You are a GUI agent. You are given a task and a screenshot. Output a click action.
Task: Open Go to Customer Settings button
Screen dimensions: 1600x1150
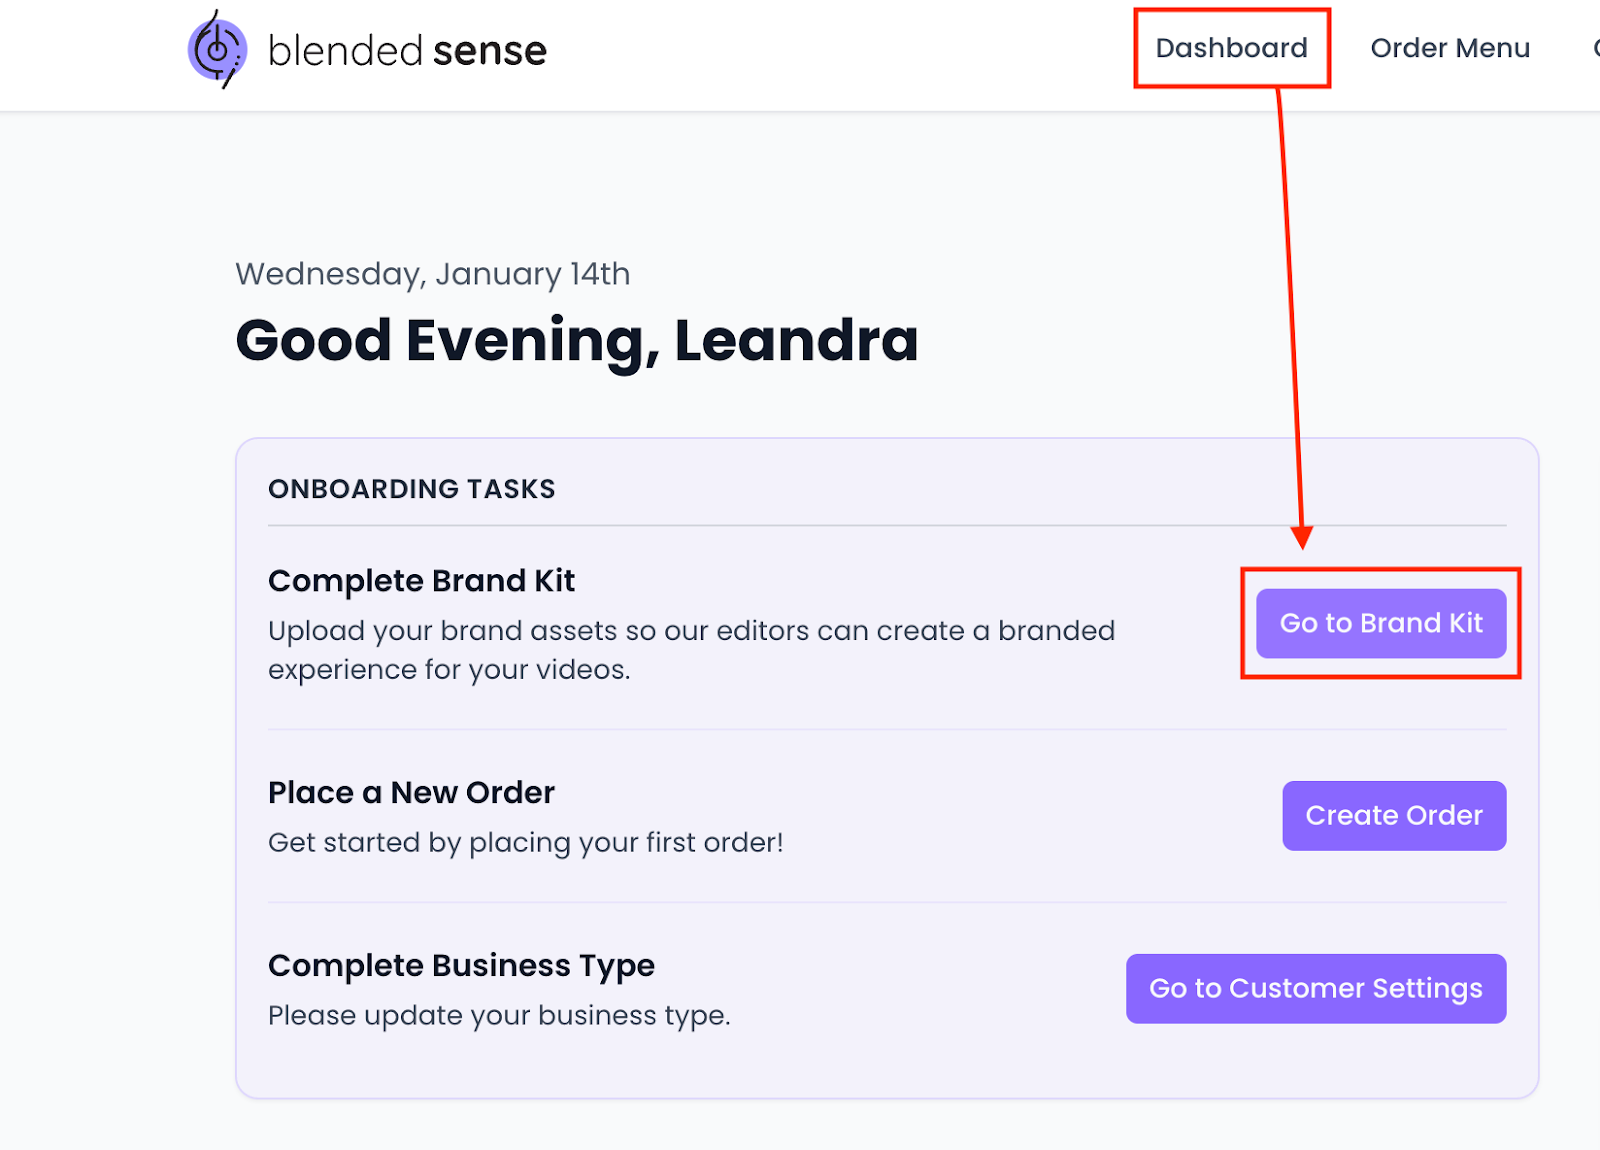pyautogui.click(x=1315, y=989)
